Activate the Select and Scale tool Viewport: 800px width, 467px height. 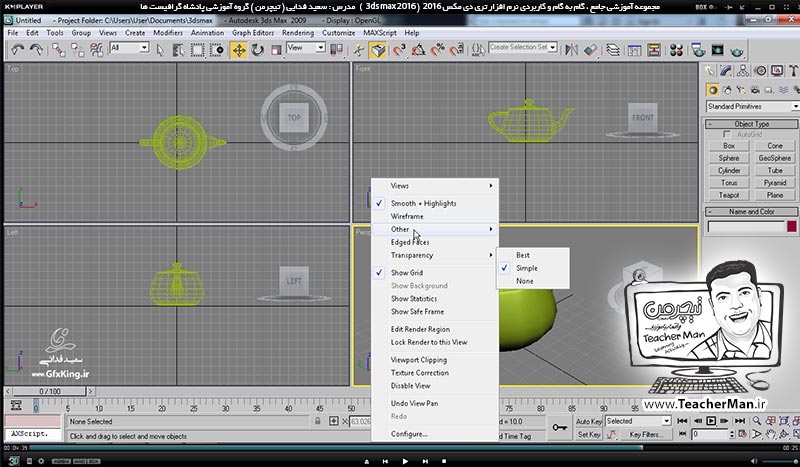point(276,50)
